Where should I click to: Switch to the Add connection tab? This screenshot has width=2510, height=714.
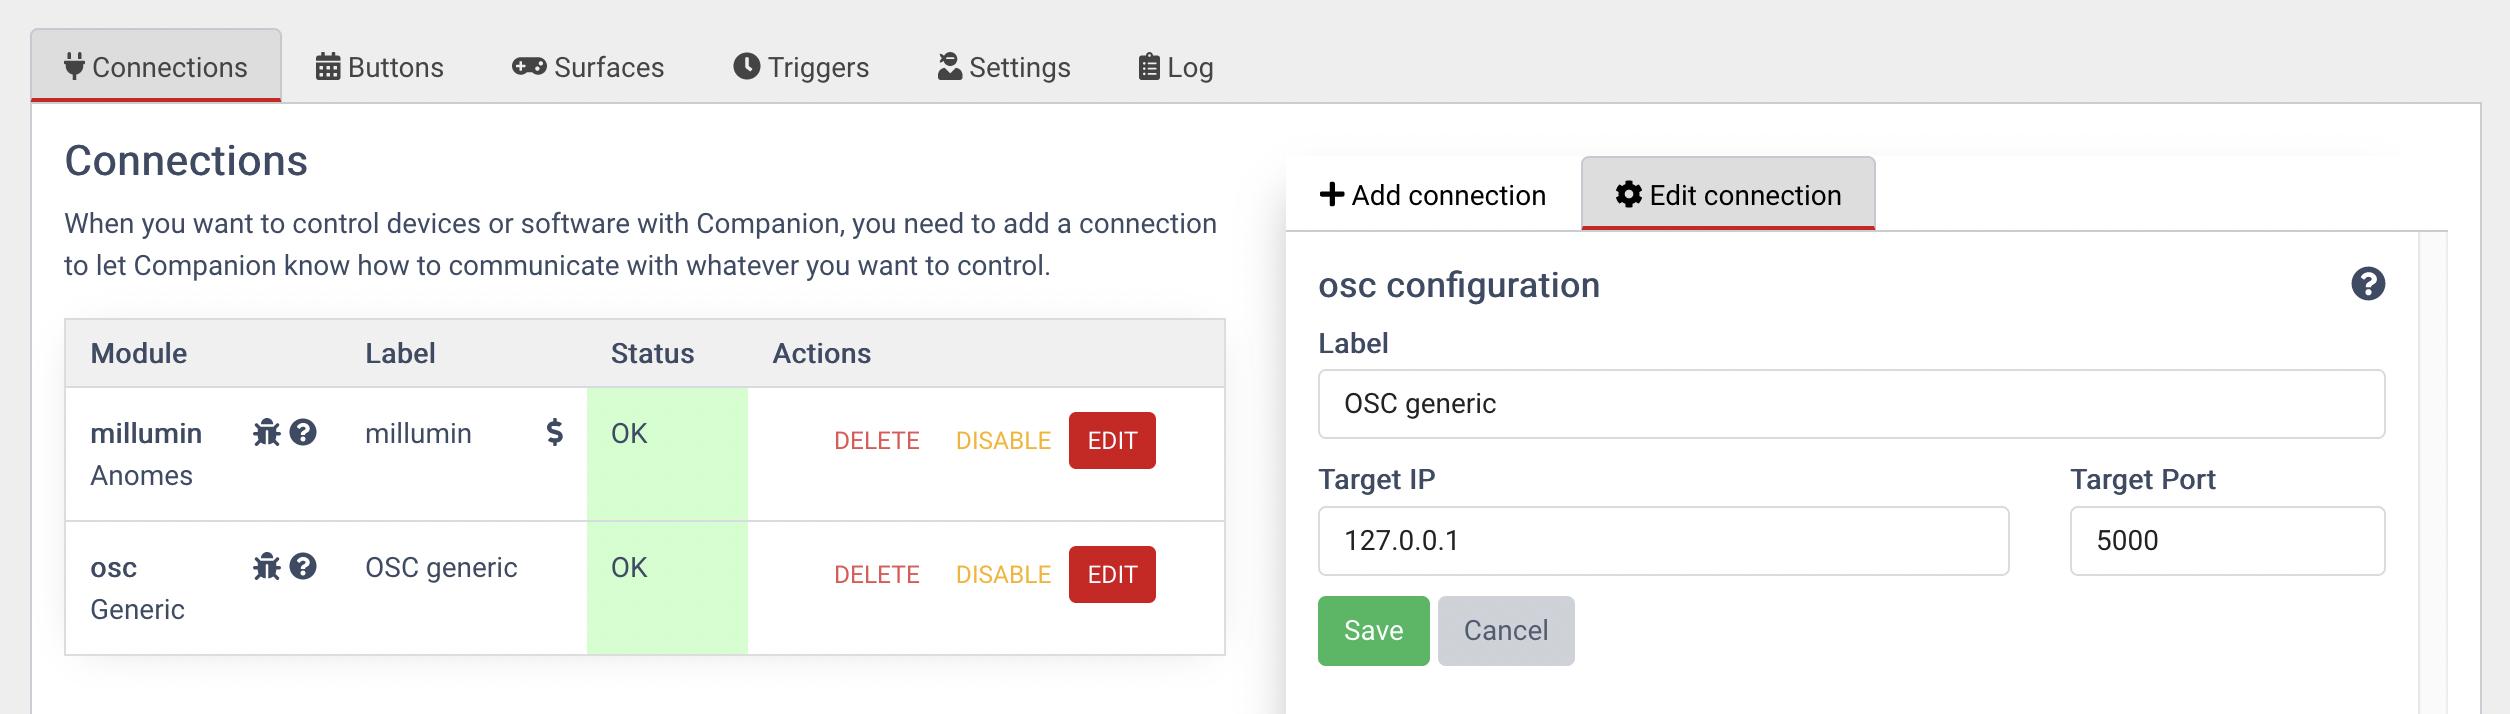(x=1433, y=195)
